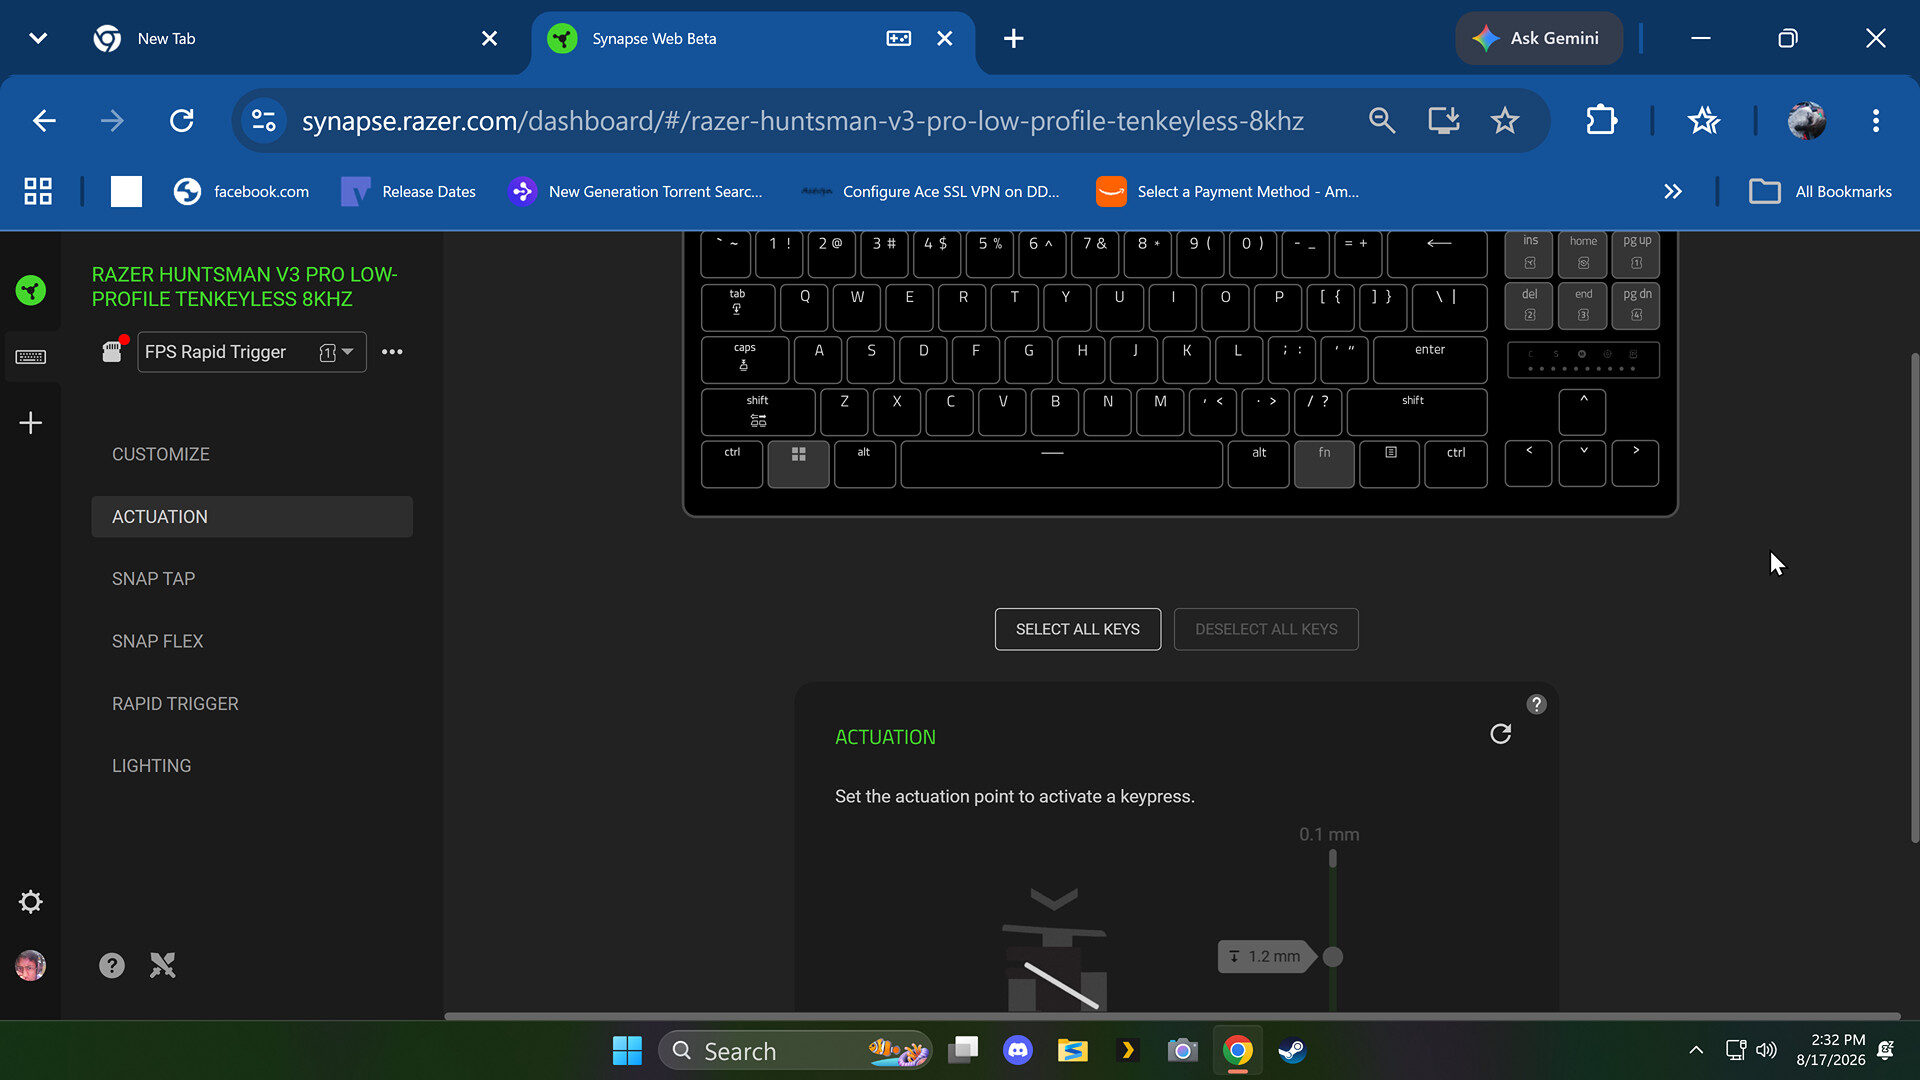The height and width of the screenshot is (1080, 1920).
Task: Click the page vertical scrollbar
Action: point(1914,597)
